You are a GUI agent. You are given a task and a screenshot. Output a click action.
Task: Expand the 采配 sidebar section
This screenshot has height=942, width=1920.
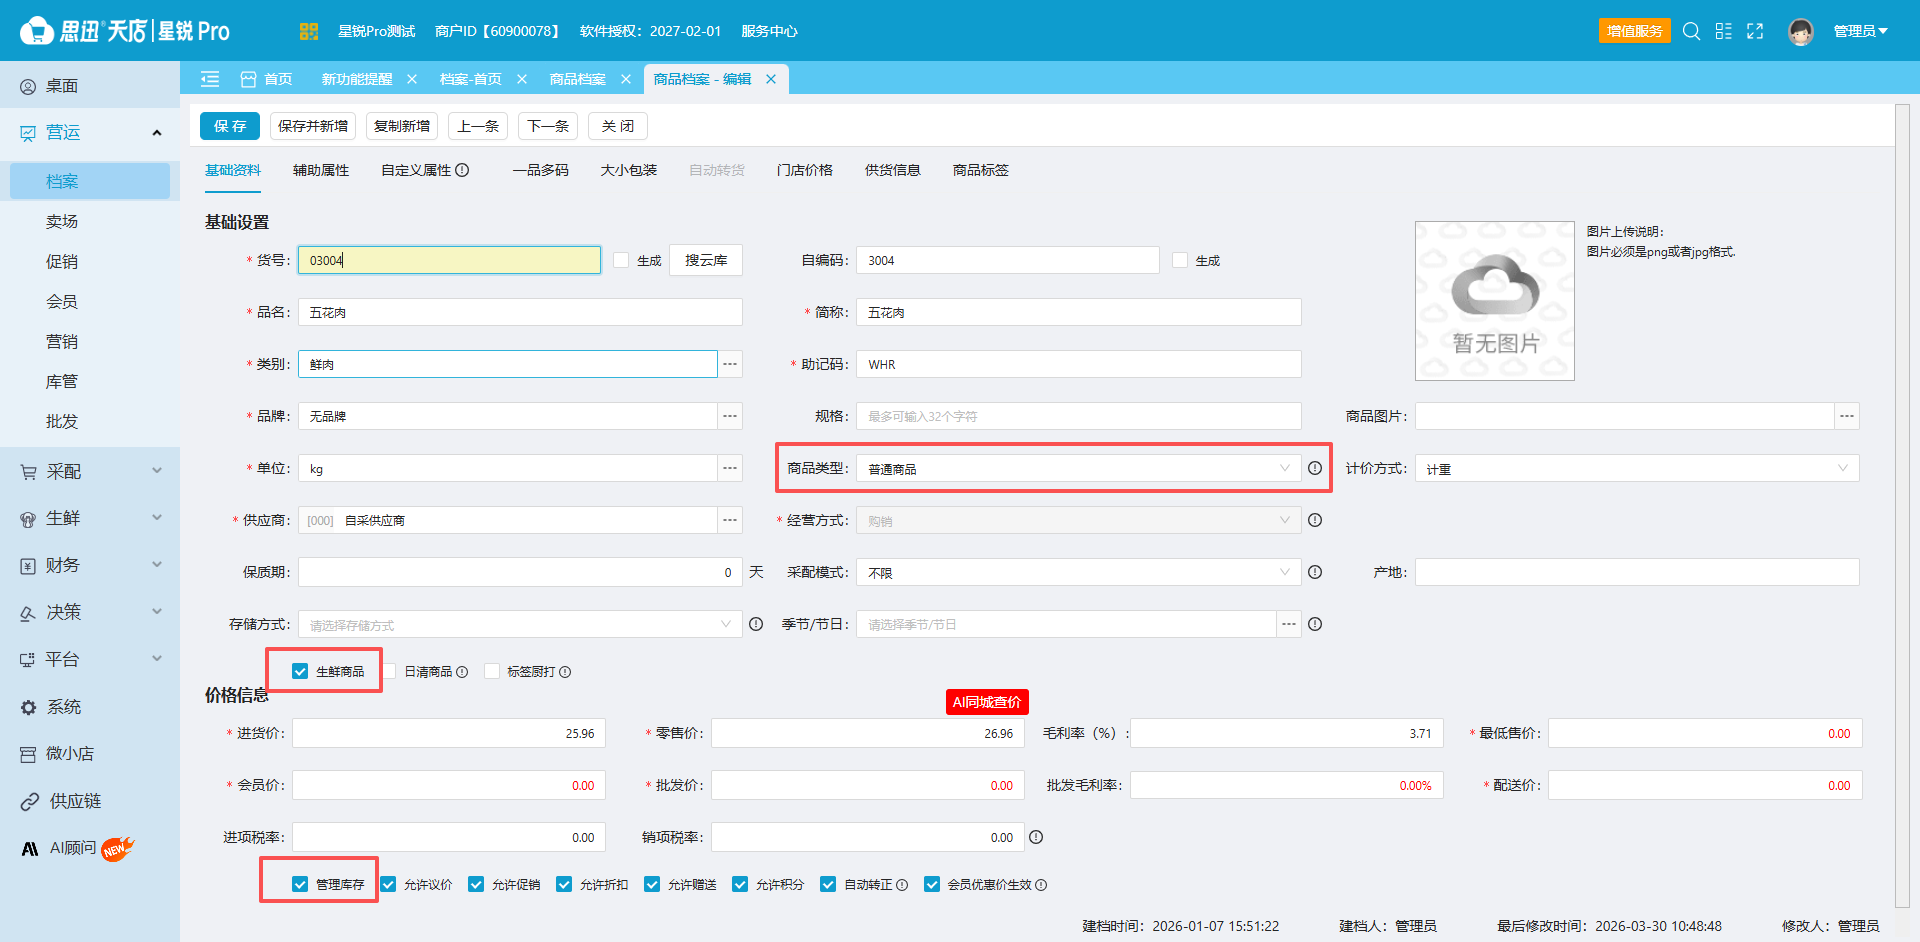pyautogui.click(x=90, y=471)
